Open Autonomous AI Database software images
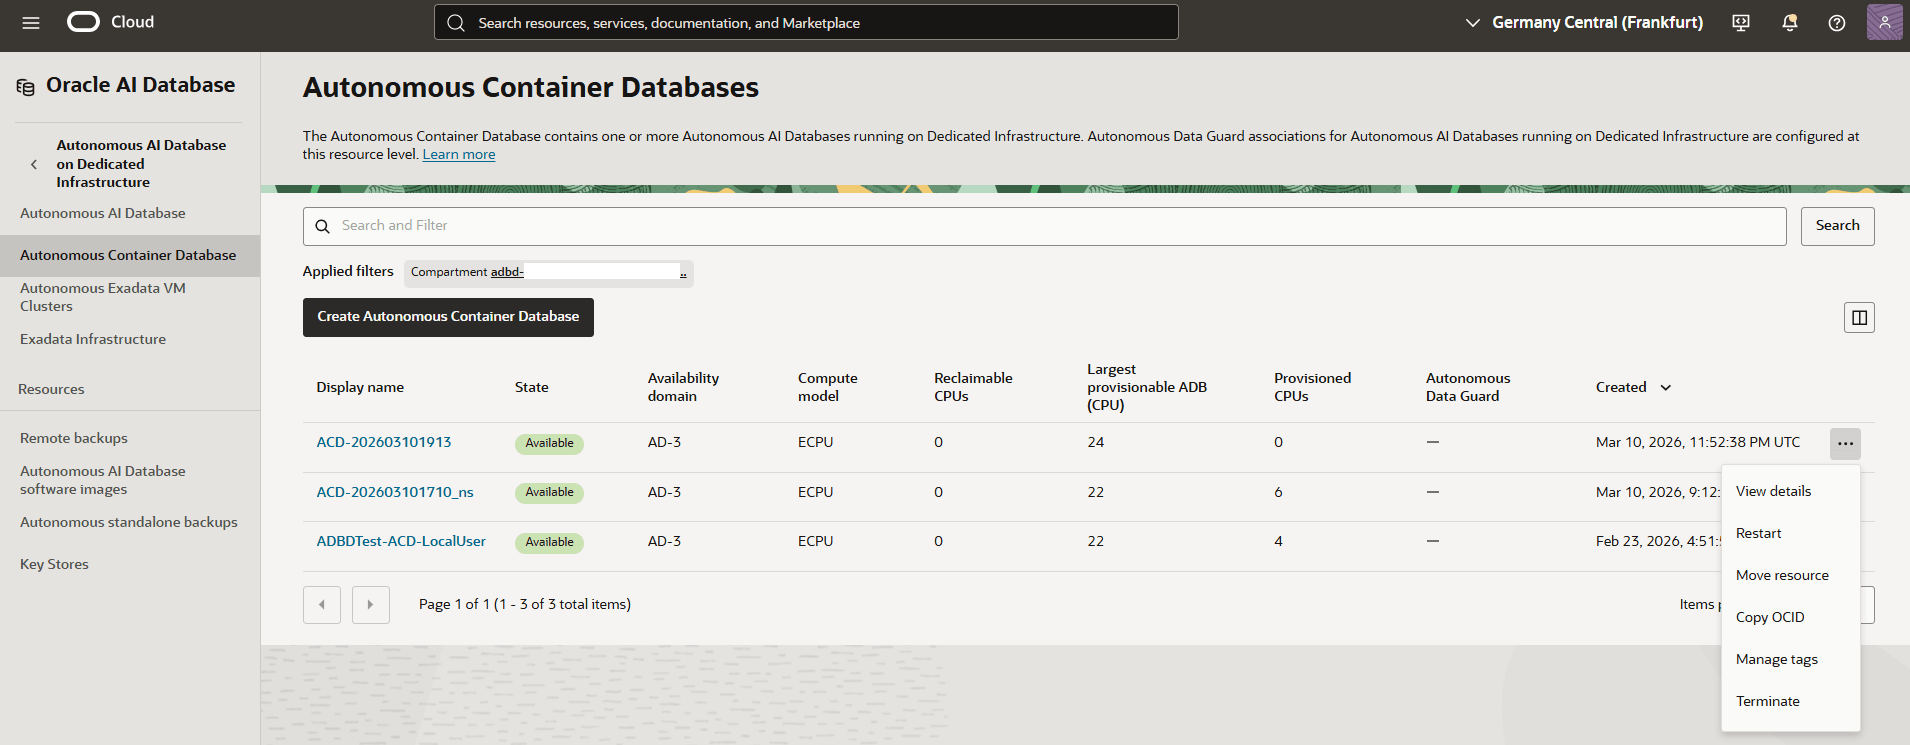Viewport: 1910px width, 745px height. [x=103, y=480]
